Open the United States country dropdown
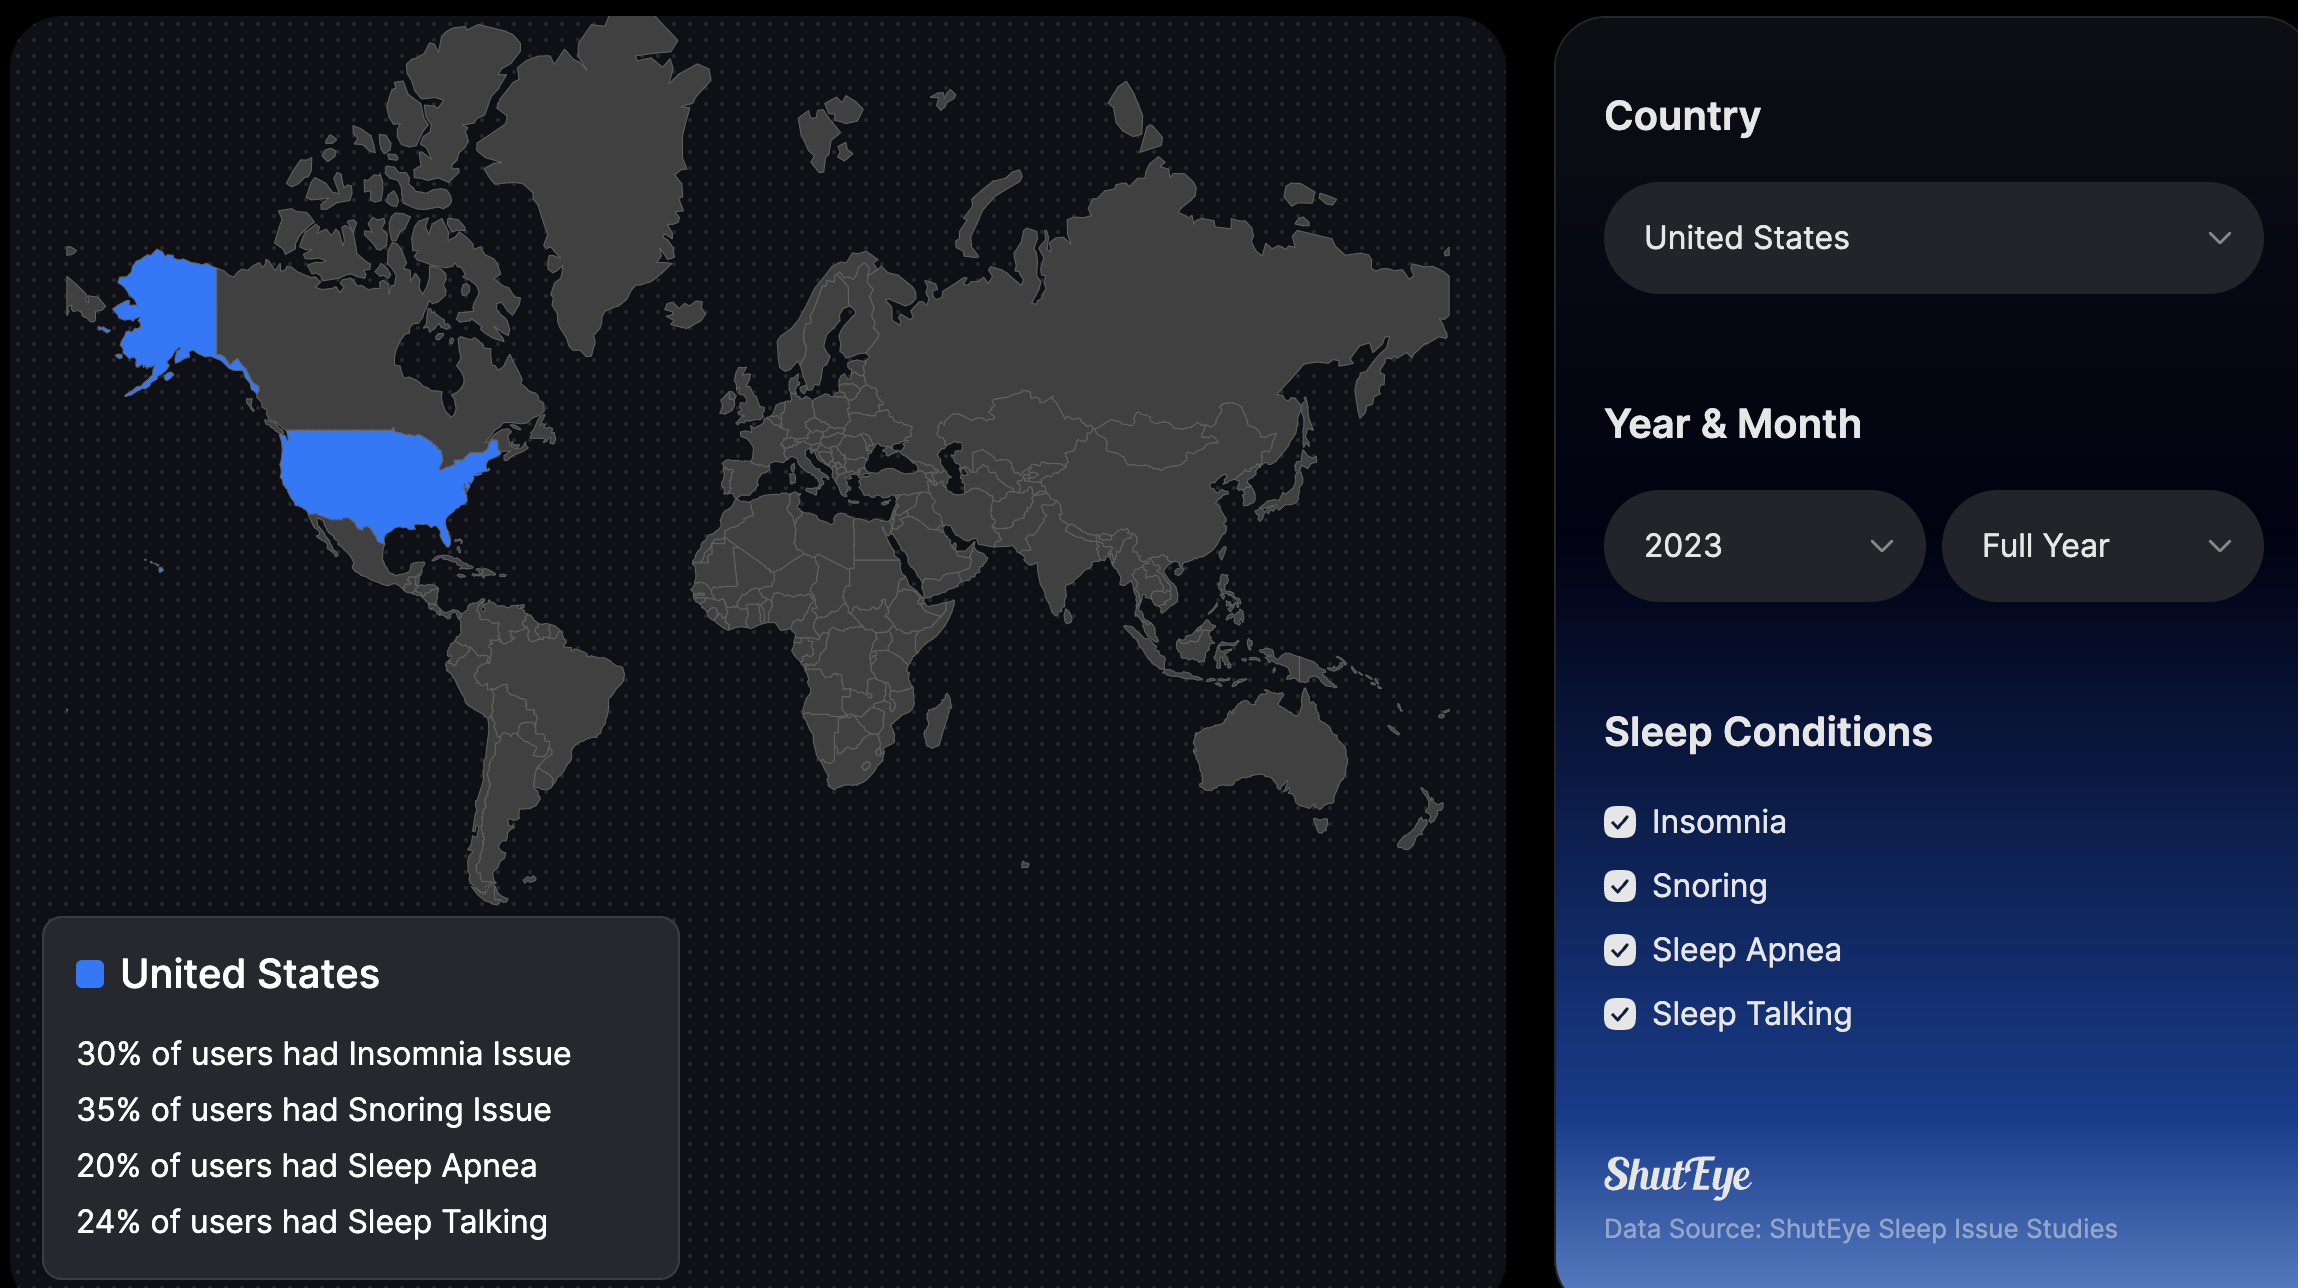Image resolution: width=2298 pixels, height=1288 pixels. tap(1933, 238)
